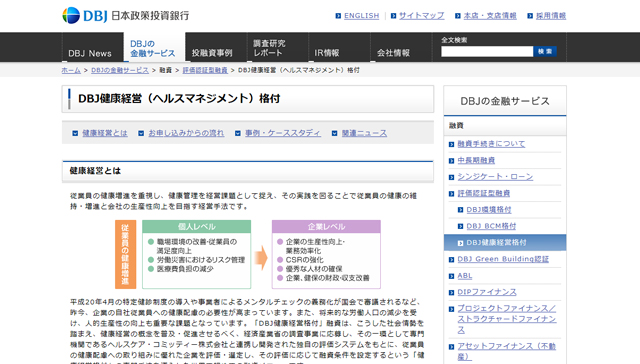Image resolution: width=640 pixels, height=364 pixels.
Task: Click the 個人レベル diagram box
Action: click(x=196, y=254)
